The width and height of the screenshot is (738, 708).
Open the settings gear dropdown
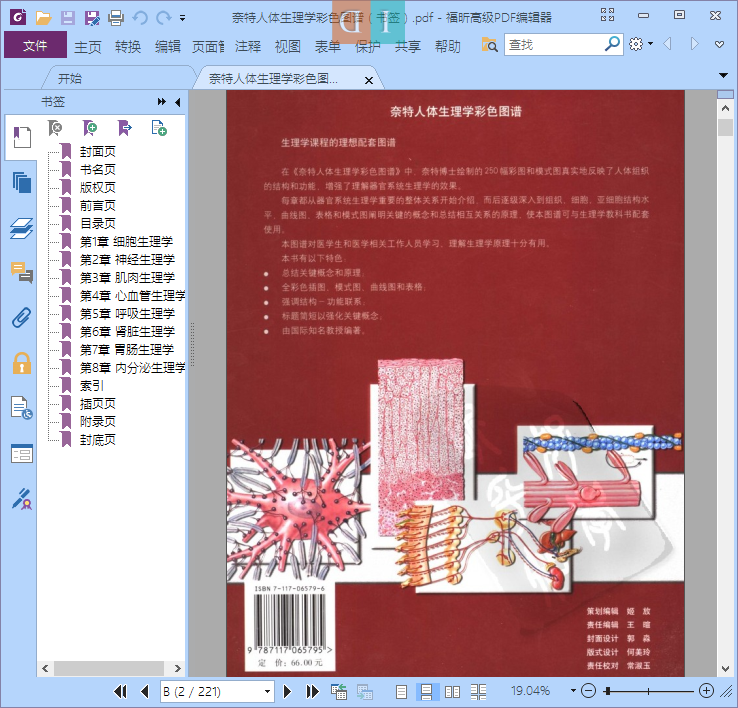[x=641, y=44]
